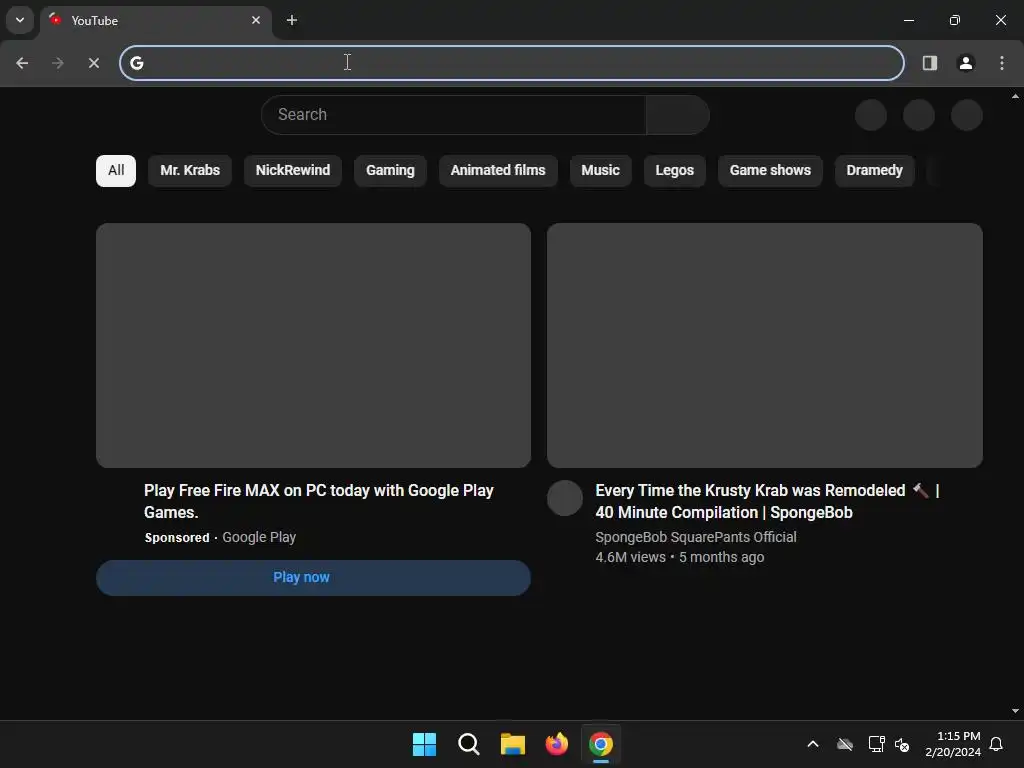Open the Chrome profile menu

pyautogui.click(x=965, y=63)
